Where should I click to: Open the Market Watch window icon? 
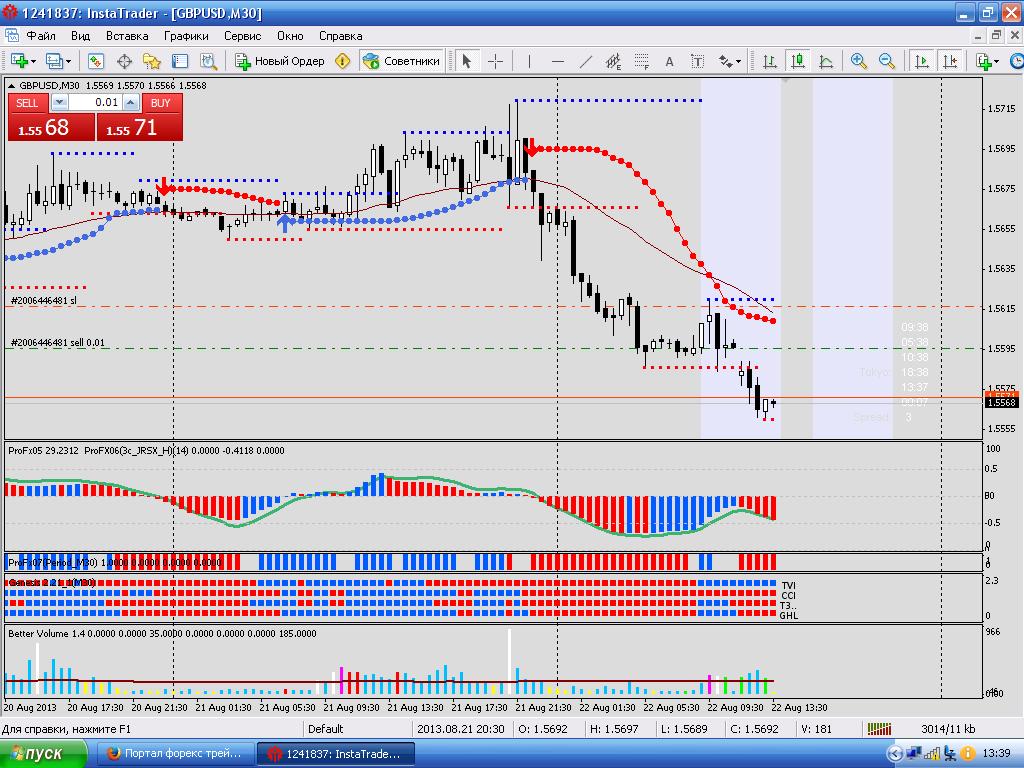pyautogui.click(x=96, y=61)
